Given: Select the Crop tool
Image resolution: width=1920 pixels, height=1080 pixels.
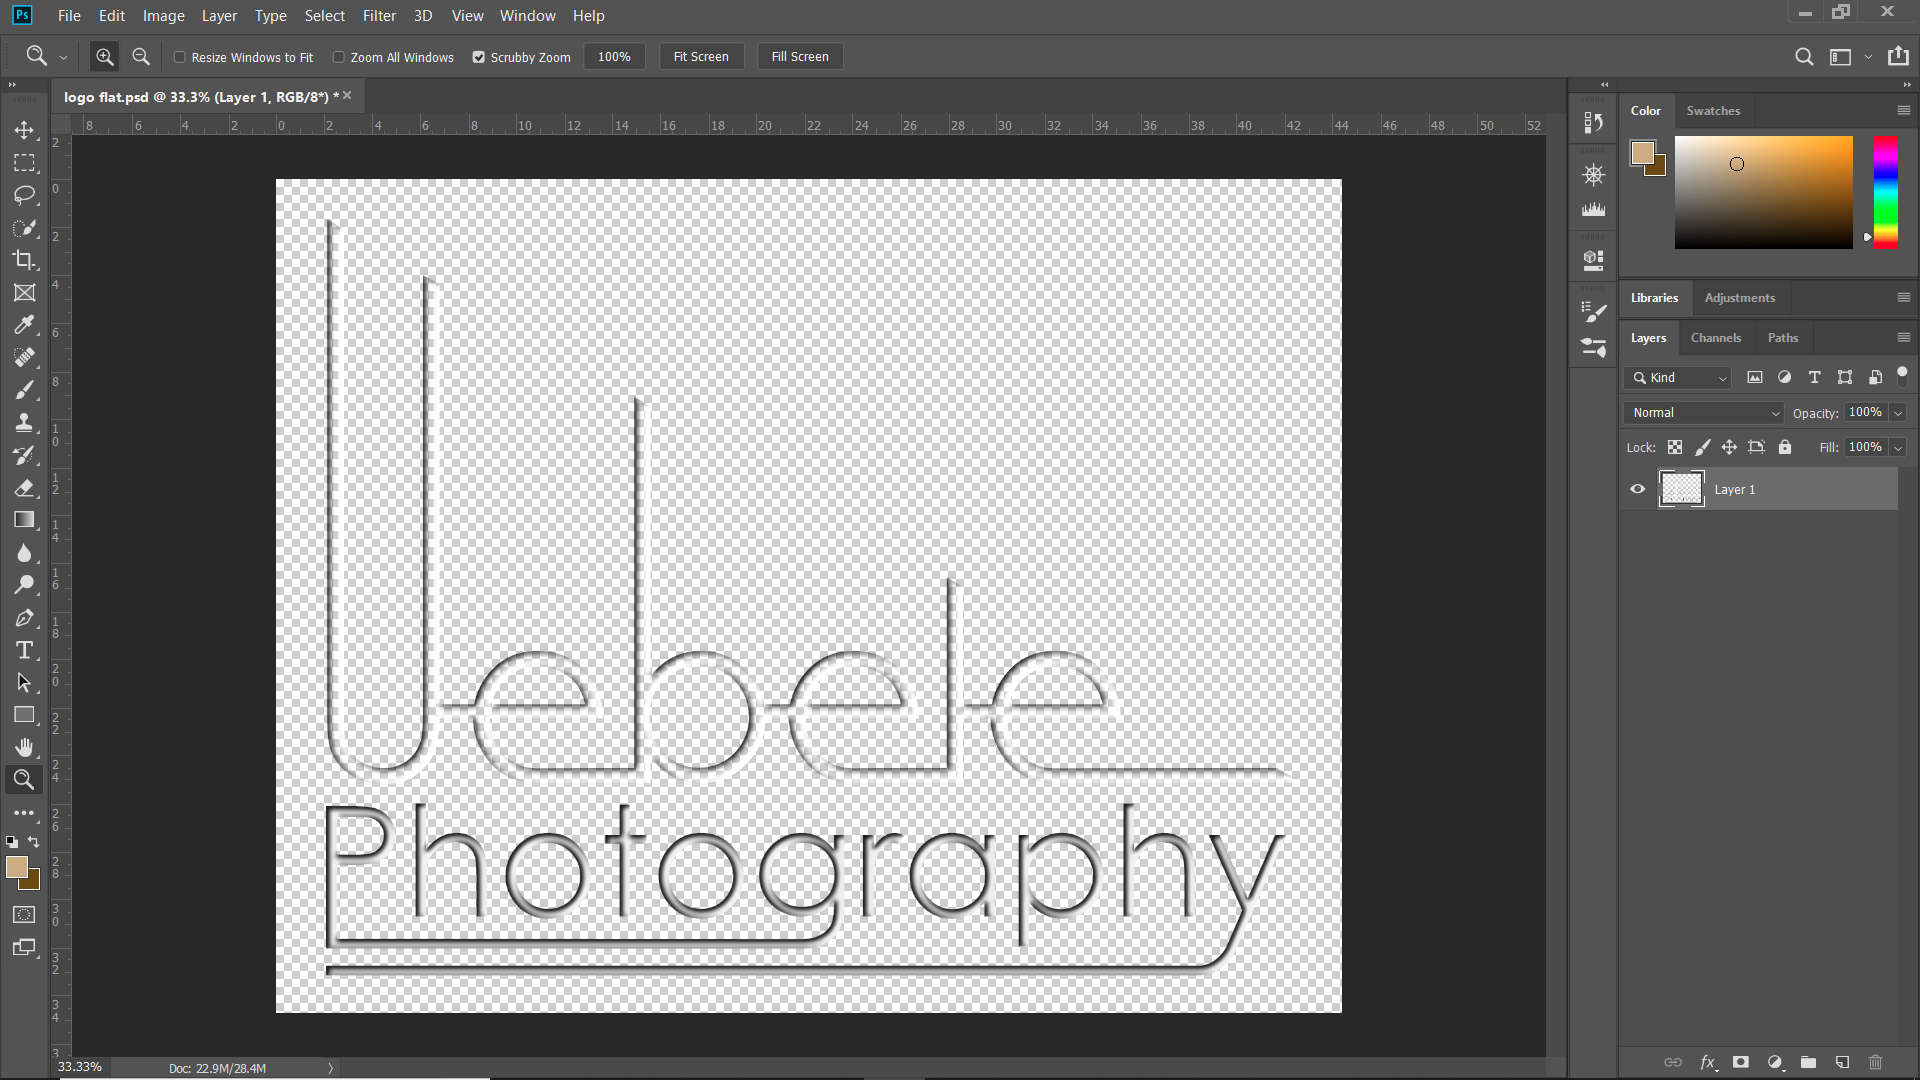Looking at the screenshot, I should [x=24, y=260].
